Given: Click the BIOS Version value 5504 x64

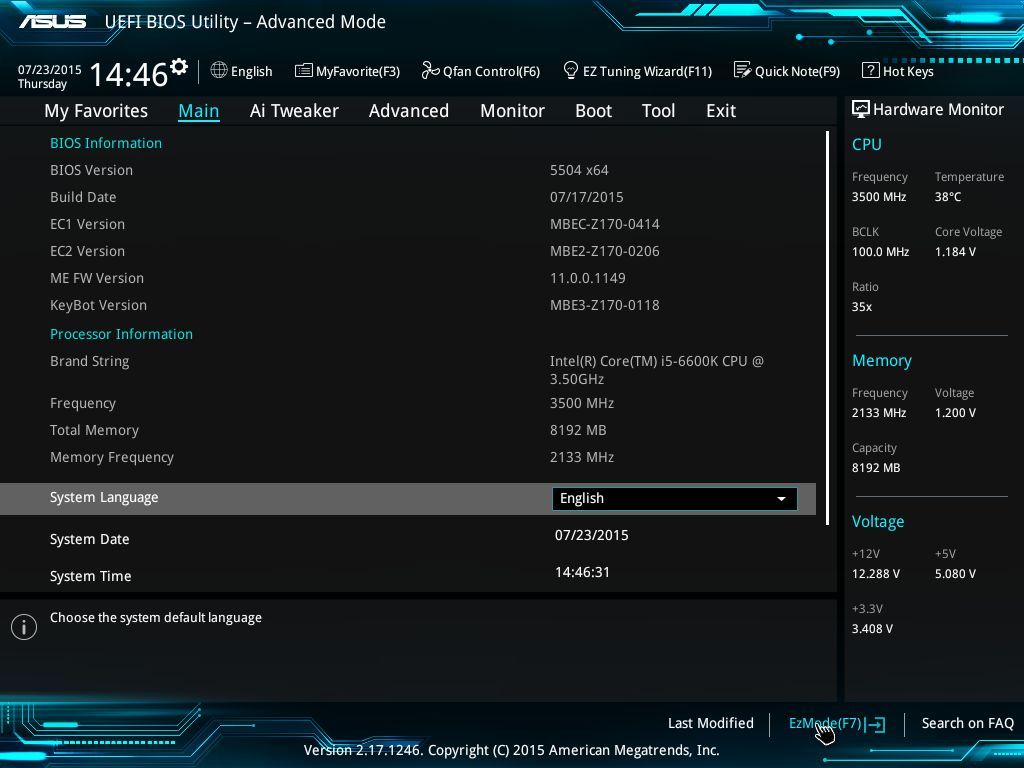Looking at the screenshot, I should pos(579,170).
